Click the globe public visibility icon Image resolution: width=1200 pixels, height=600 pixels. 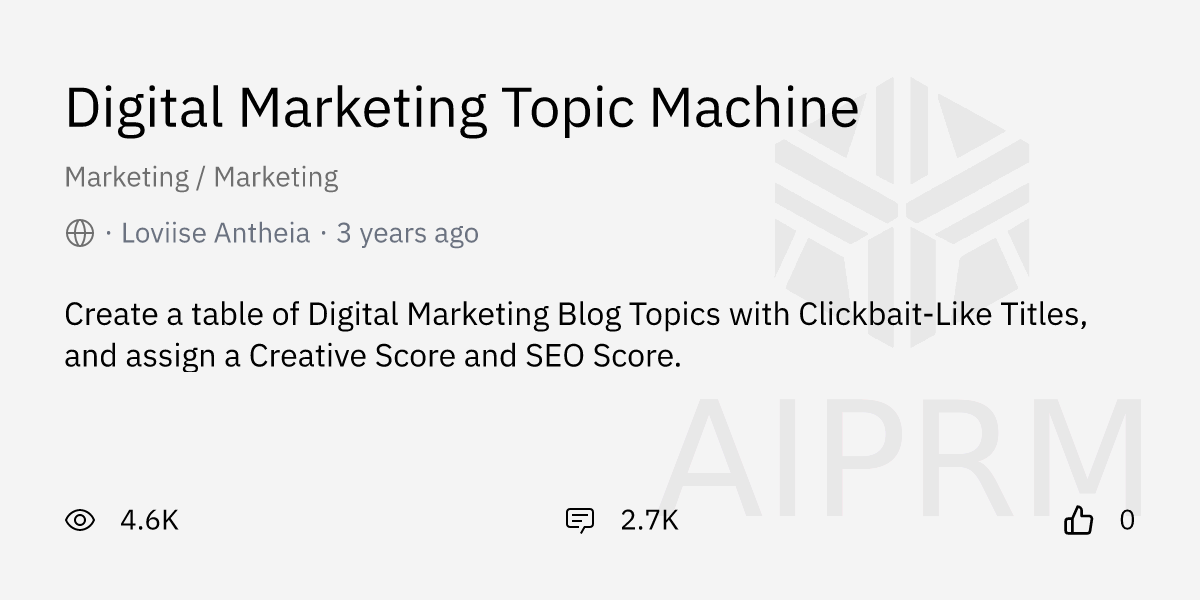[x=80, y=234]
